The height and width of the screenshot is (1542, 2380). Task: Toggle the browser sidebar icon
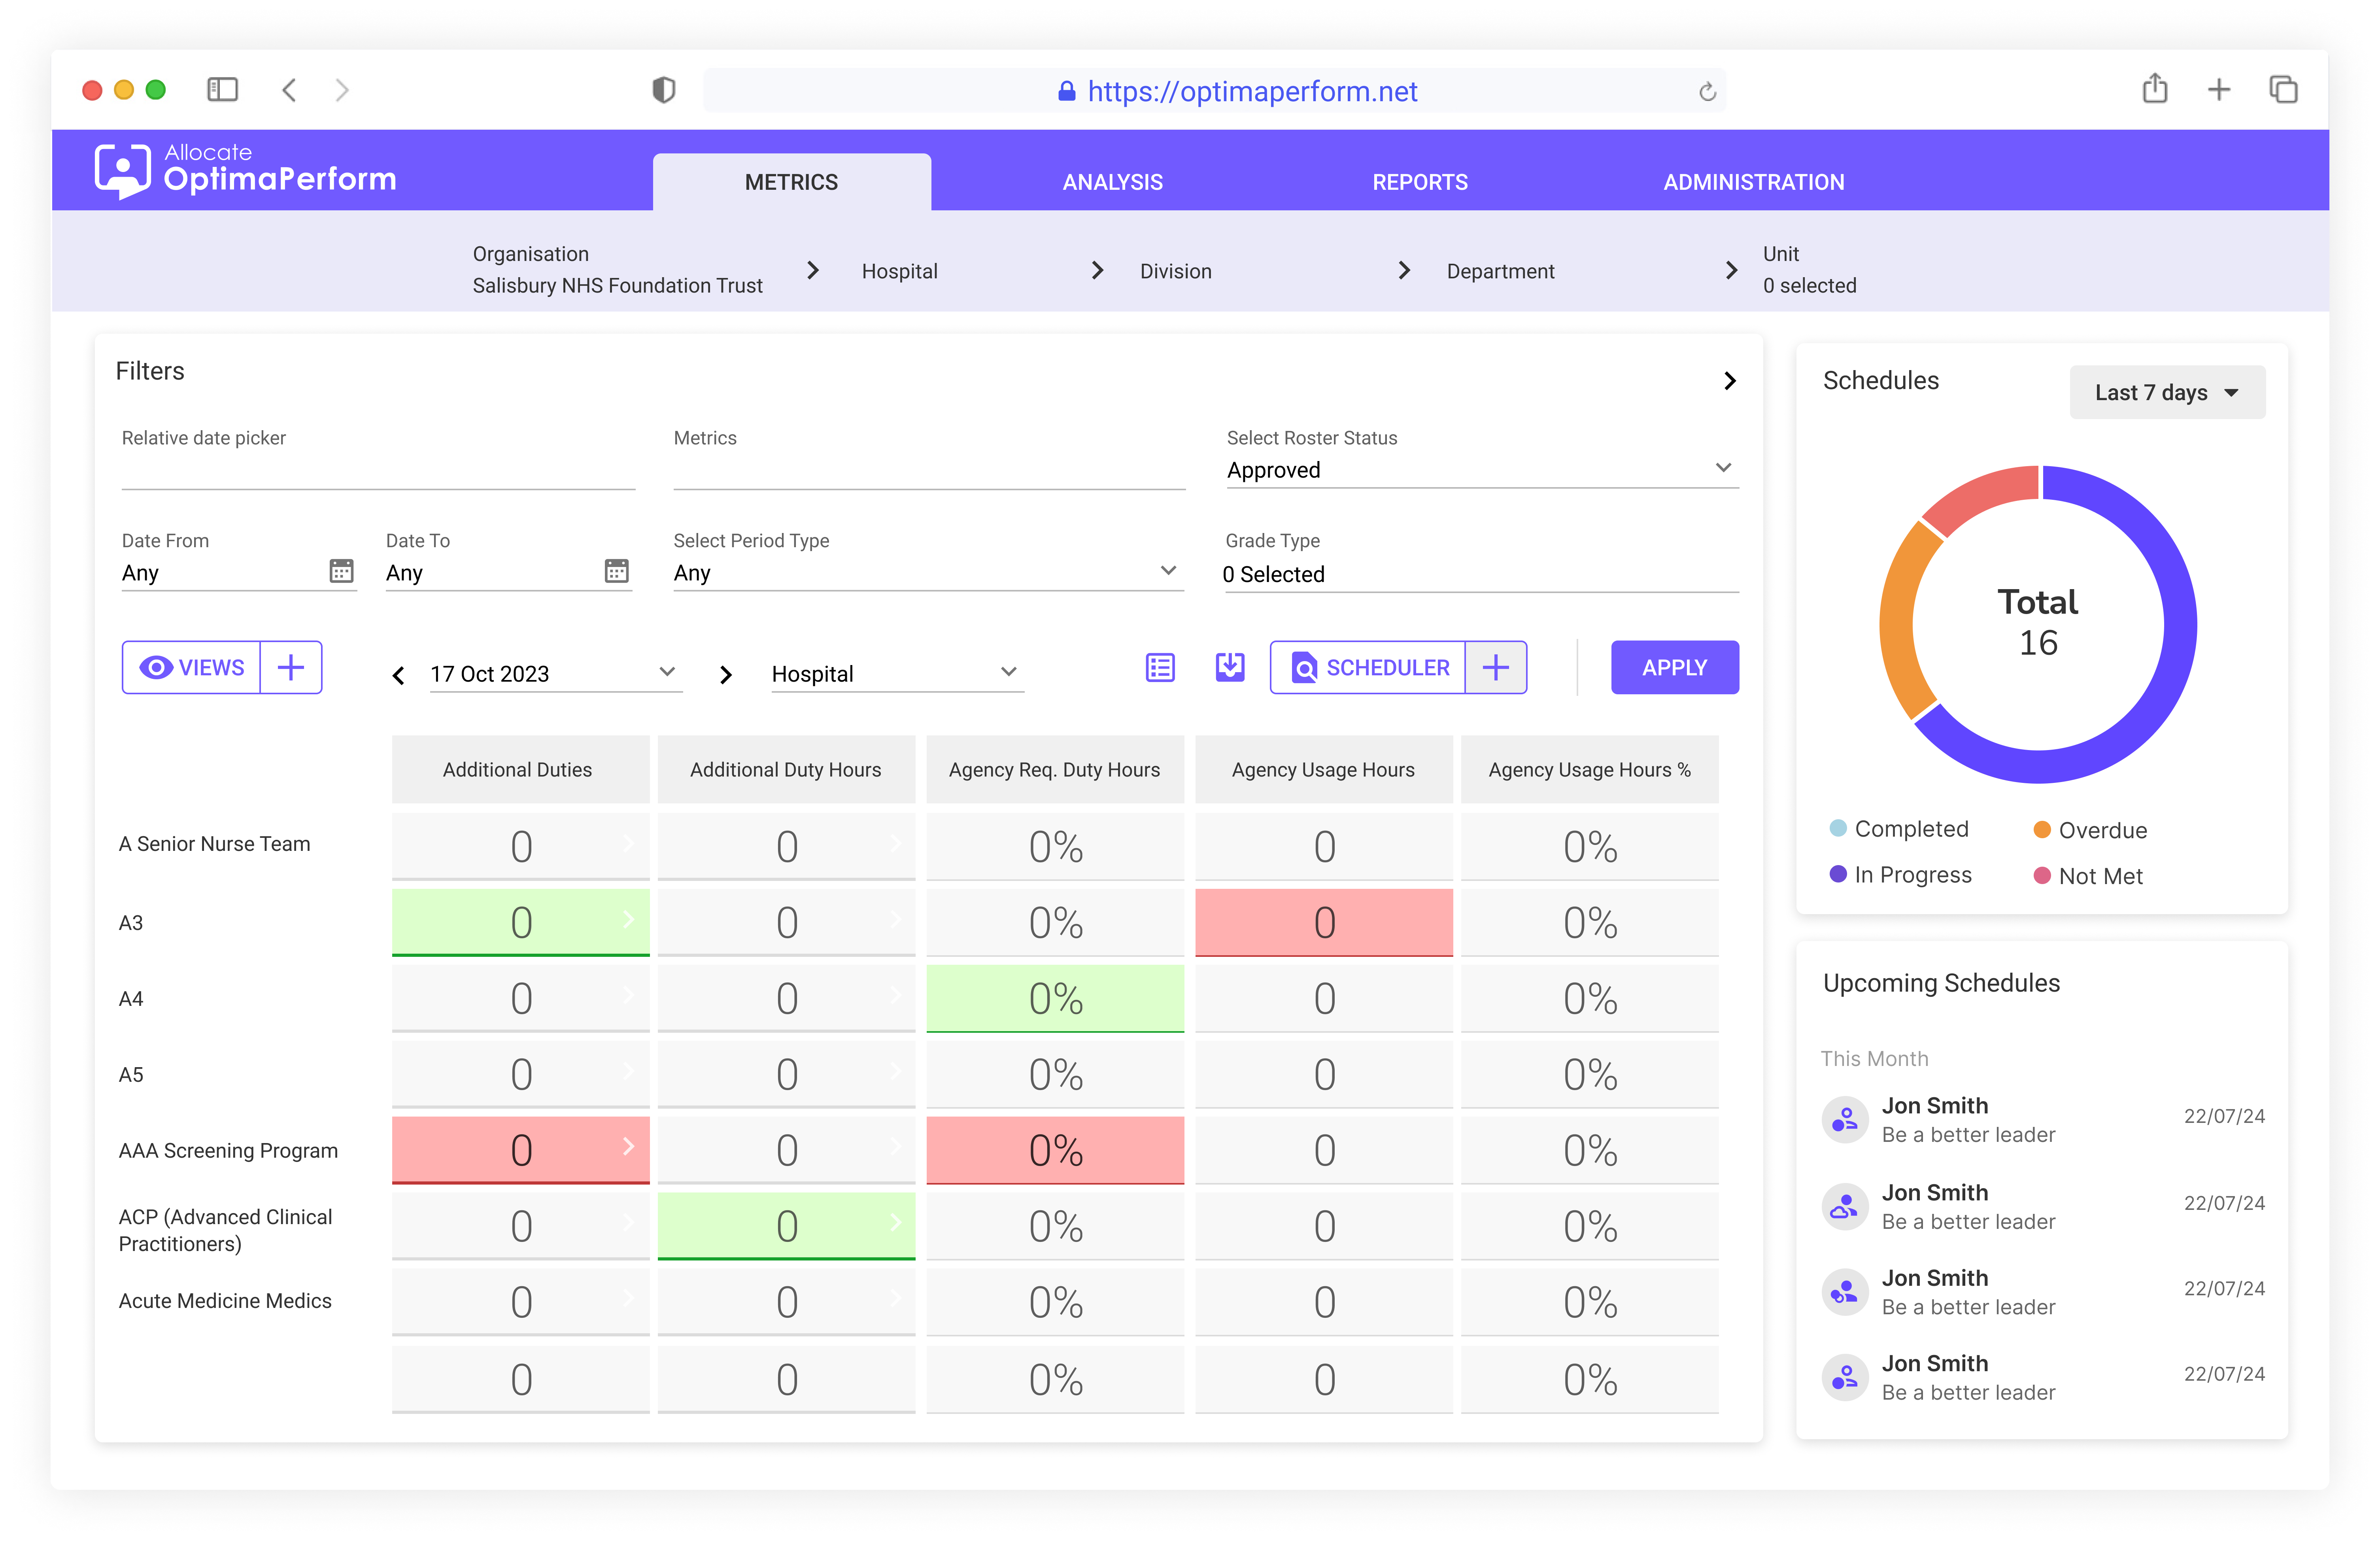222,90
